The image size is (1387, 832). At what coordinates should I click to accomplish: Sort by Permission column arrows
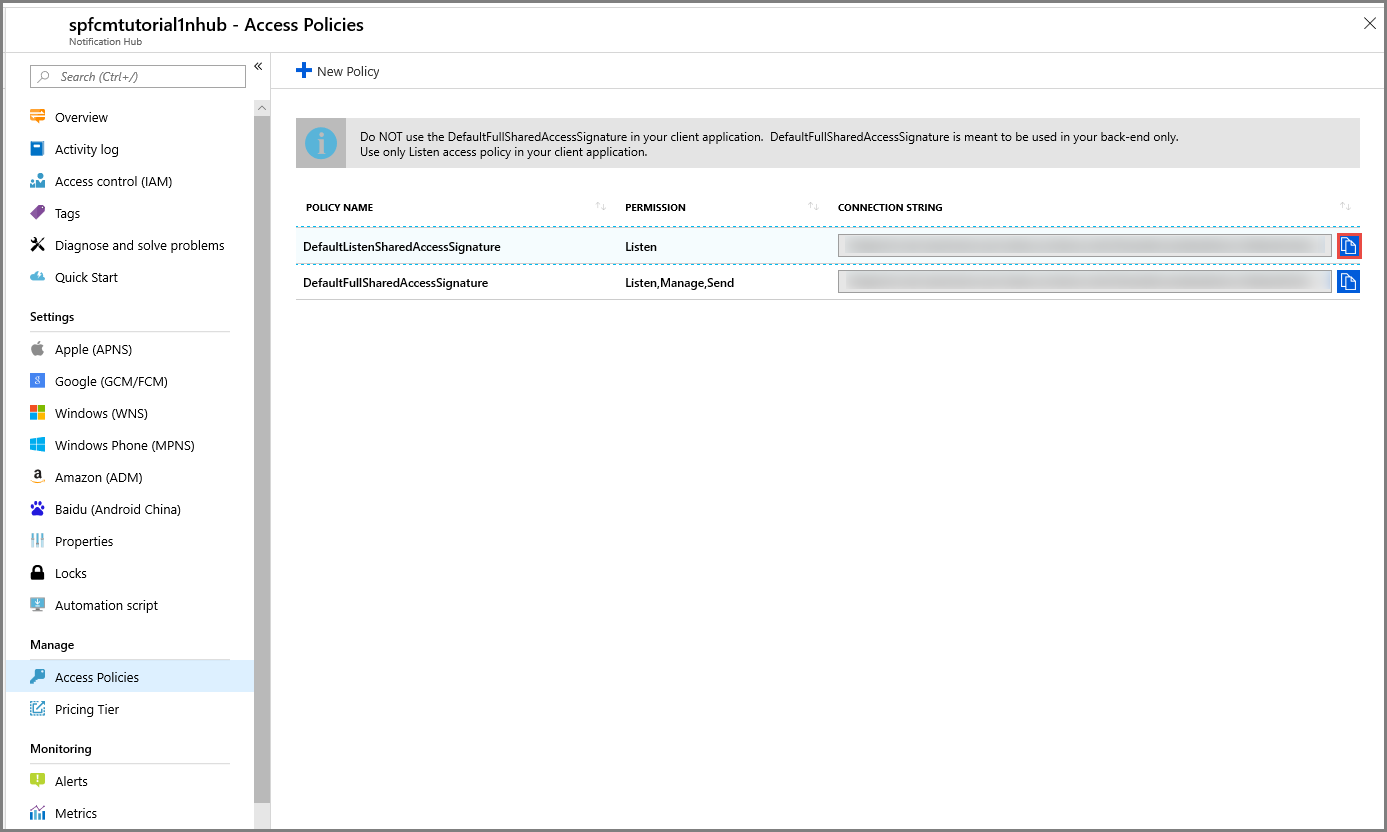814,206
